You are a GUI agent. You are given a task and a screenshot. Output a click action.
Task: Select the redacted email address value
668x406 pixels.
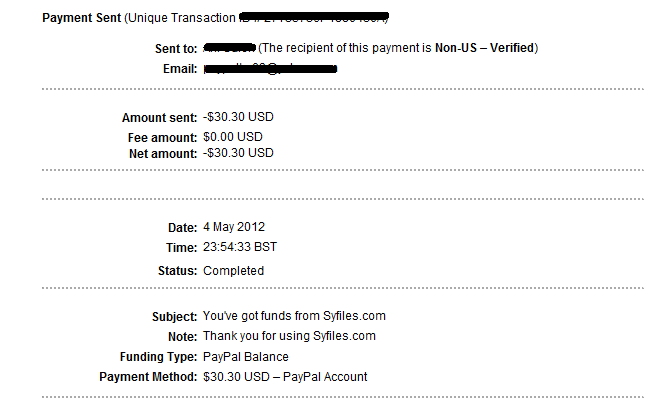[x=268, y=68]
